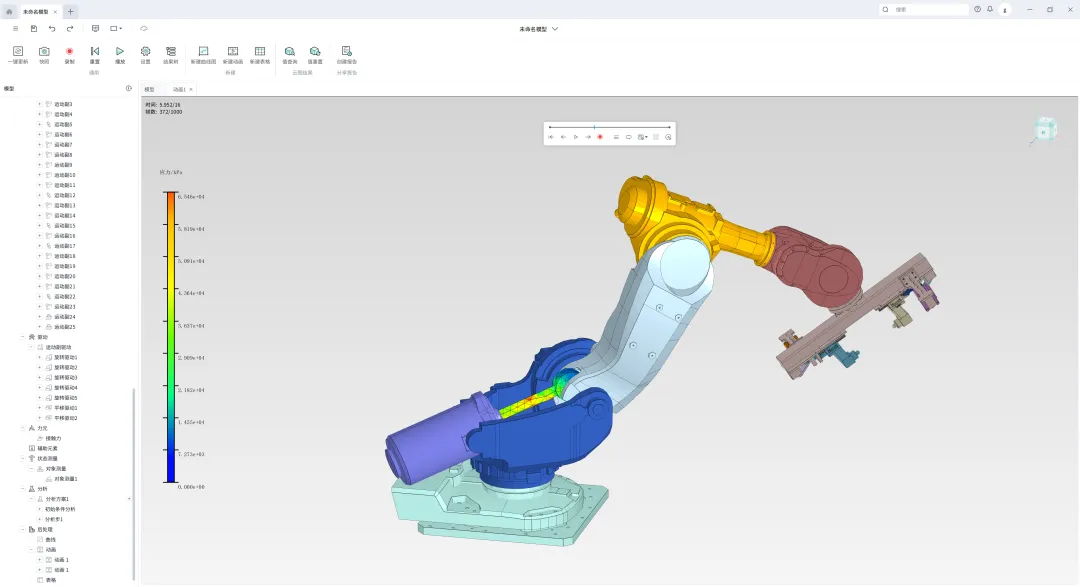Open the settings gear in the ribbon

(145, 52)
